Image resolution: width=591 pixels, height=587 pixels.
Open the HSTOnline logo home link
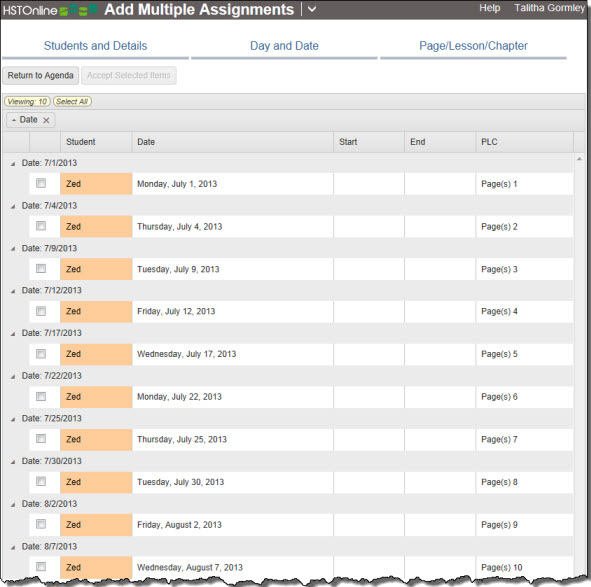(50, 10)
